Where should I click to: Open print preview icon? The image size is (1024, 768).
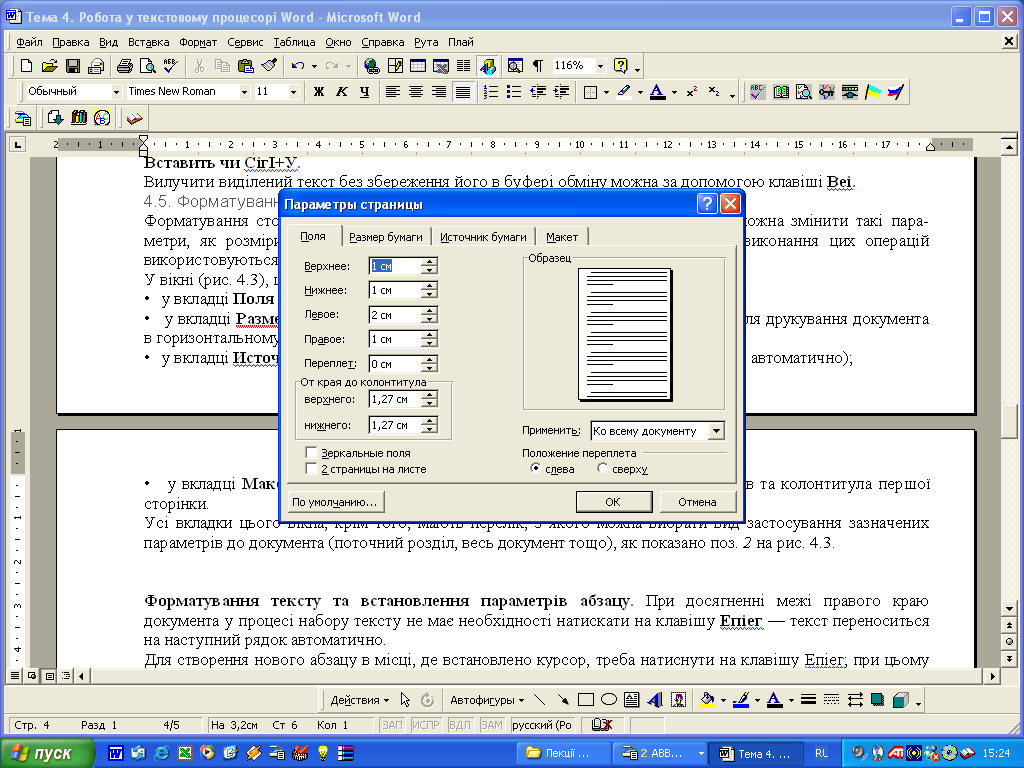click(148, 66)
